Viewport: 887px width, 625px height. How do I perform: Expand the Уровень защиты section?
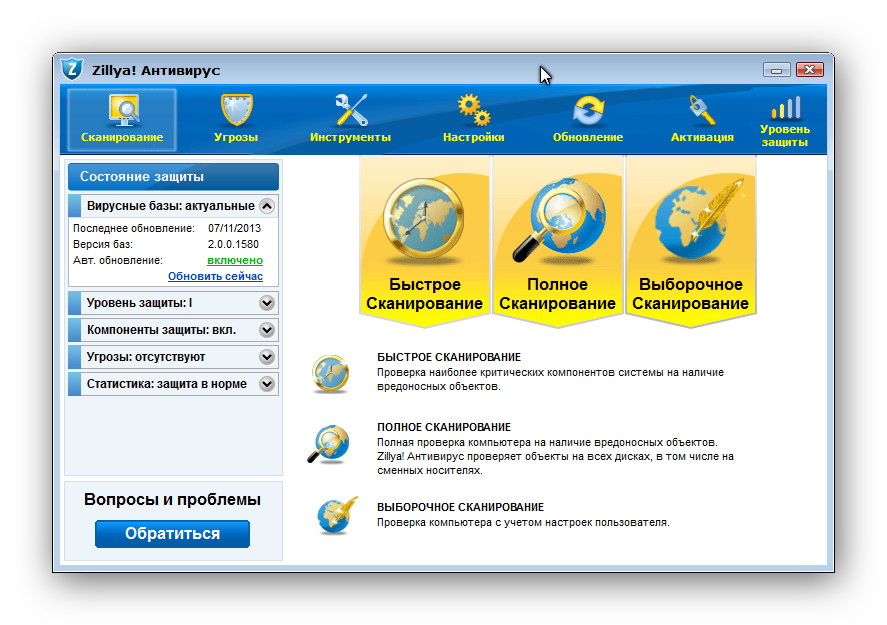point(267,302)
